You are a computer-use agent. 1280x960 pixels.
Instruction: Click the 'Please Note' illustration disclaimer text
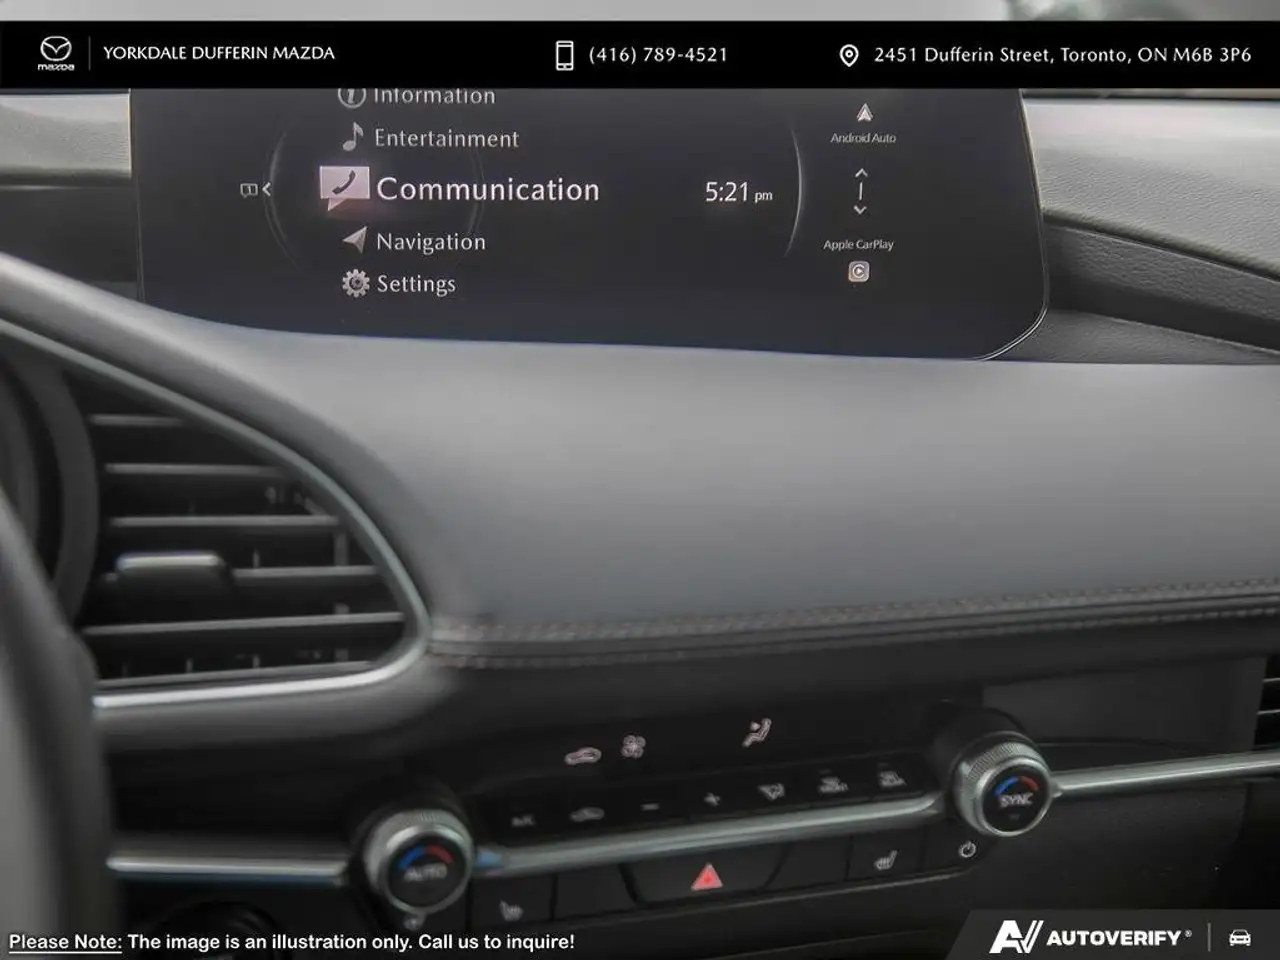pos(292,942)
